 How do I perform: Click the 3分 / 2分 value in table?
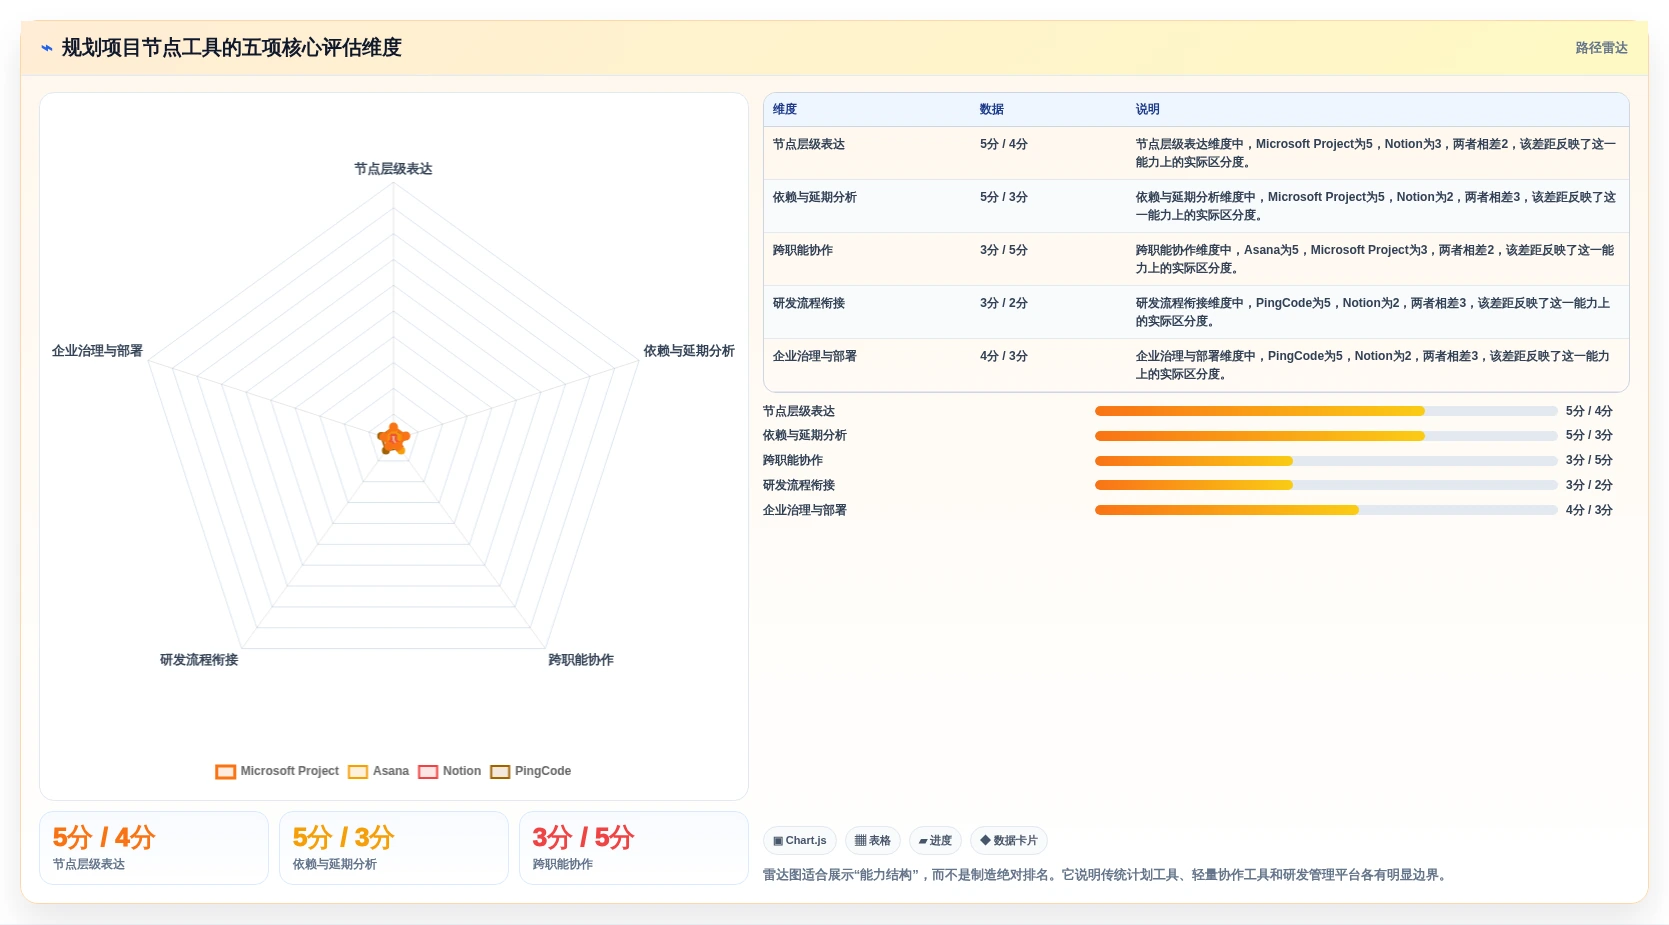(x=1004, y=303)
